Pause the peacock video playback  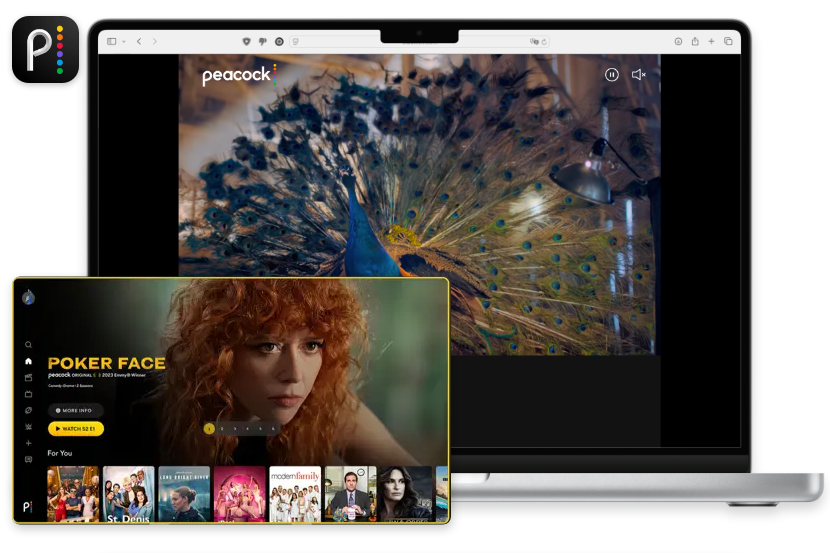612,74
